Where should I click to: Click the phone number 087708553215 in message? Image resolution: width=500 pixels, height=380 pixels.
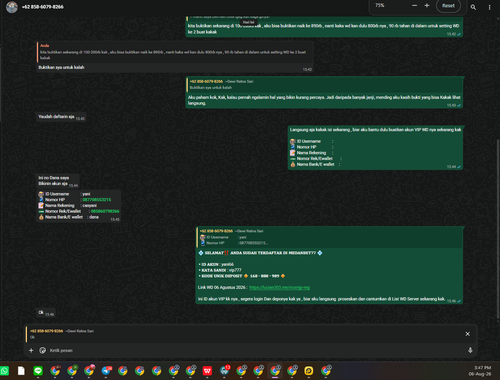pyautogui.click(x=97, y=200)
